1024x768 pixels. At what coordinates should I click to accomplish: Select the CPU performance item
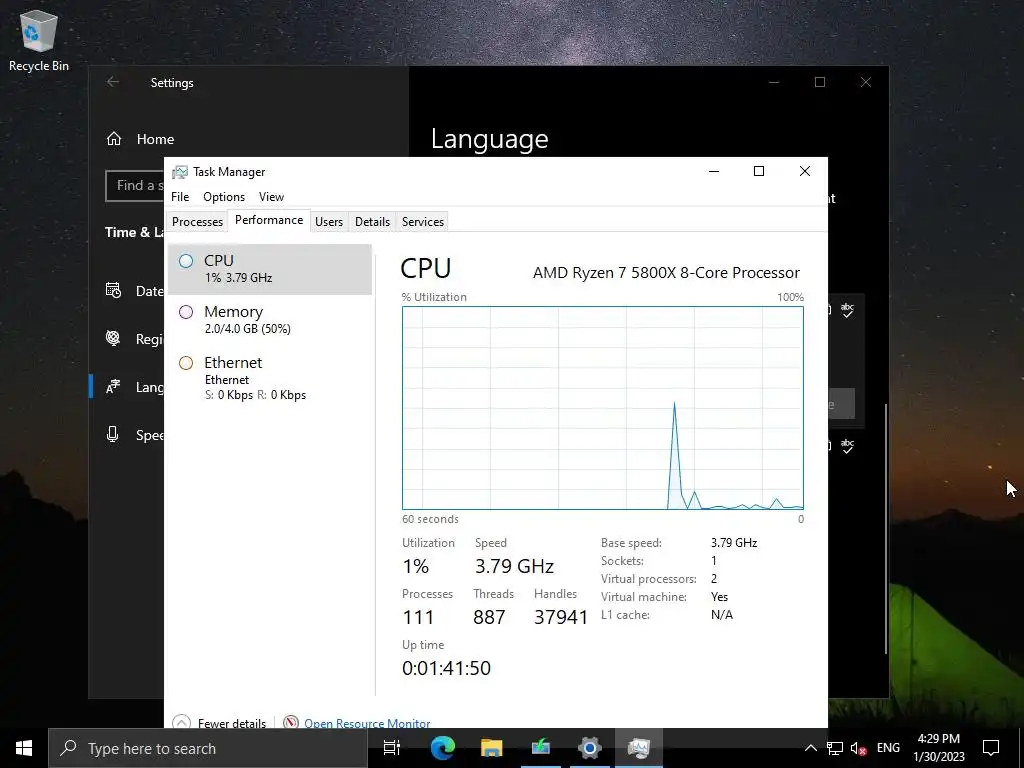click(270, 269)
